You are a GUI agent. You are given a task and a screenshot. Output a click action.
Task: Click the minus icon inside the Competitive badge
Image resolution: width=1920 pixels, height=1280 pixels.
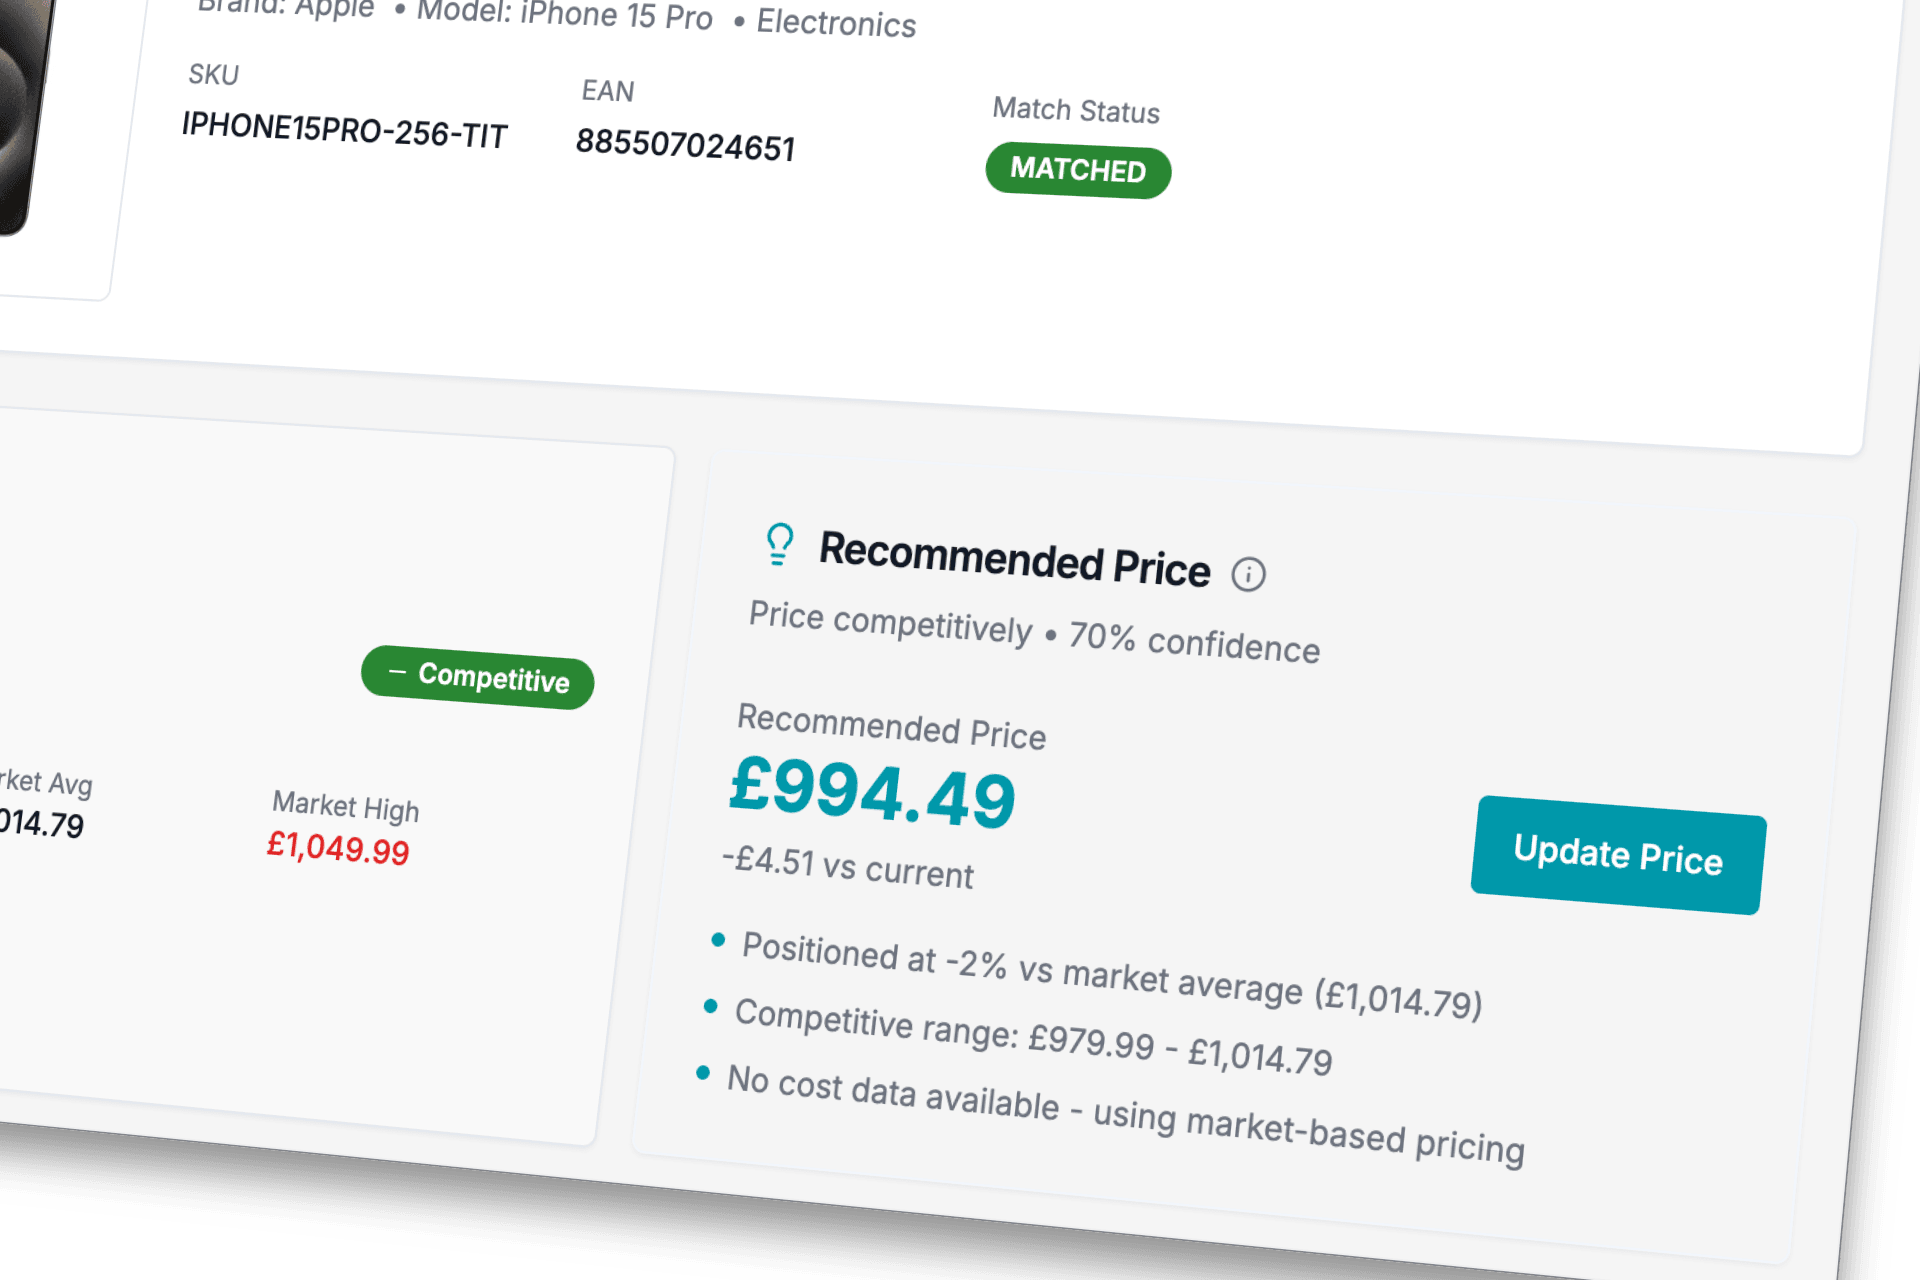(399, 672)
